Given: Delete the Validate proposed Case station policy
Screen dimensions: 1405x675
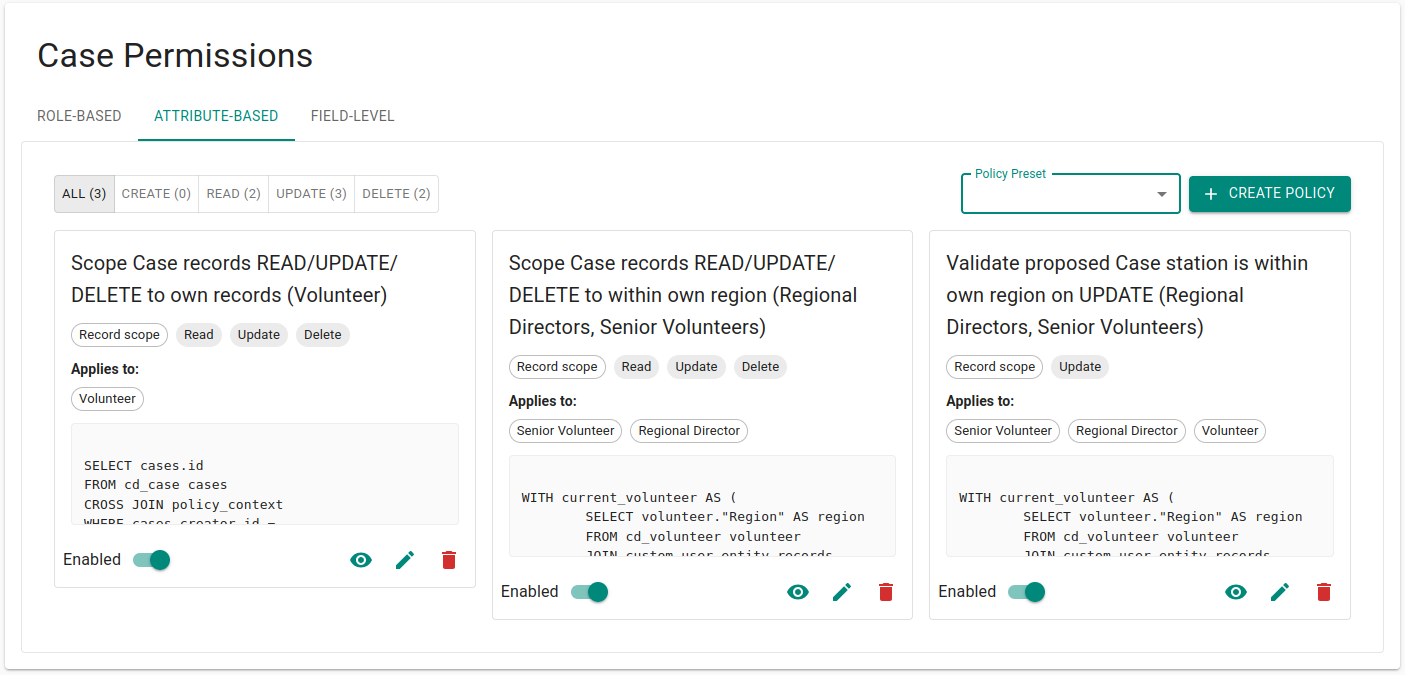Looking at the screenshot, I should pos(1324,592).
